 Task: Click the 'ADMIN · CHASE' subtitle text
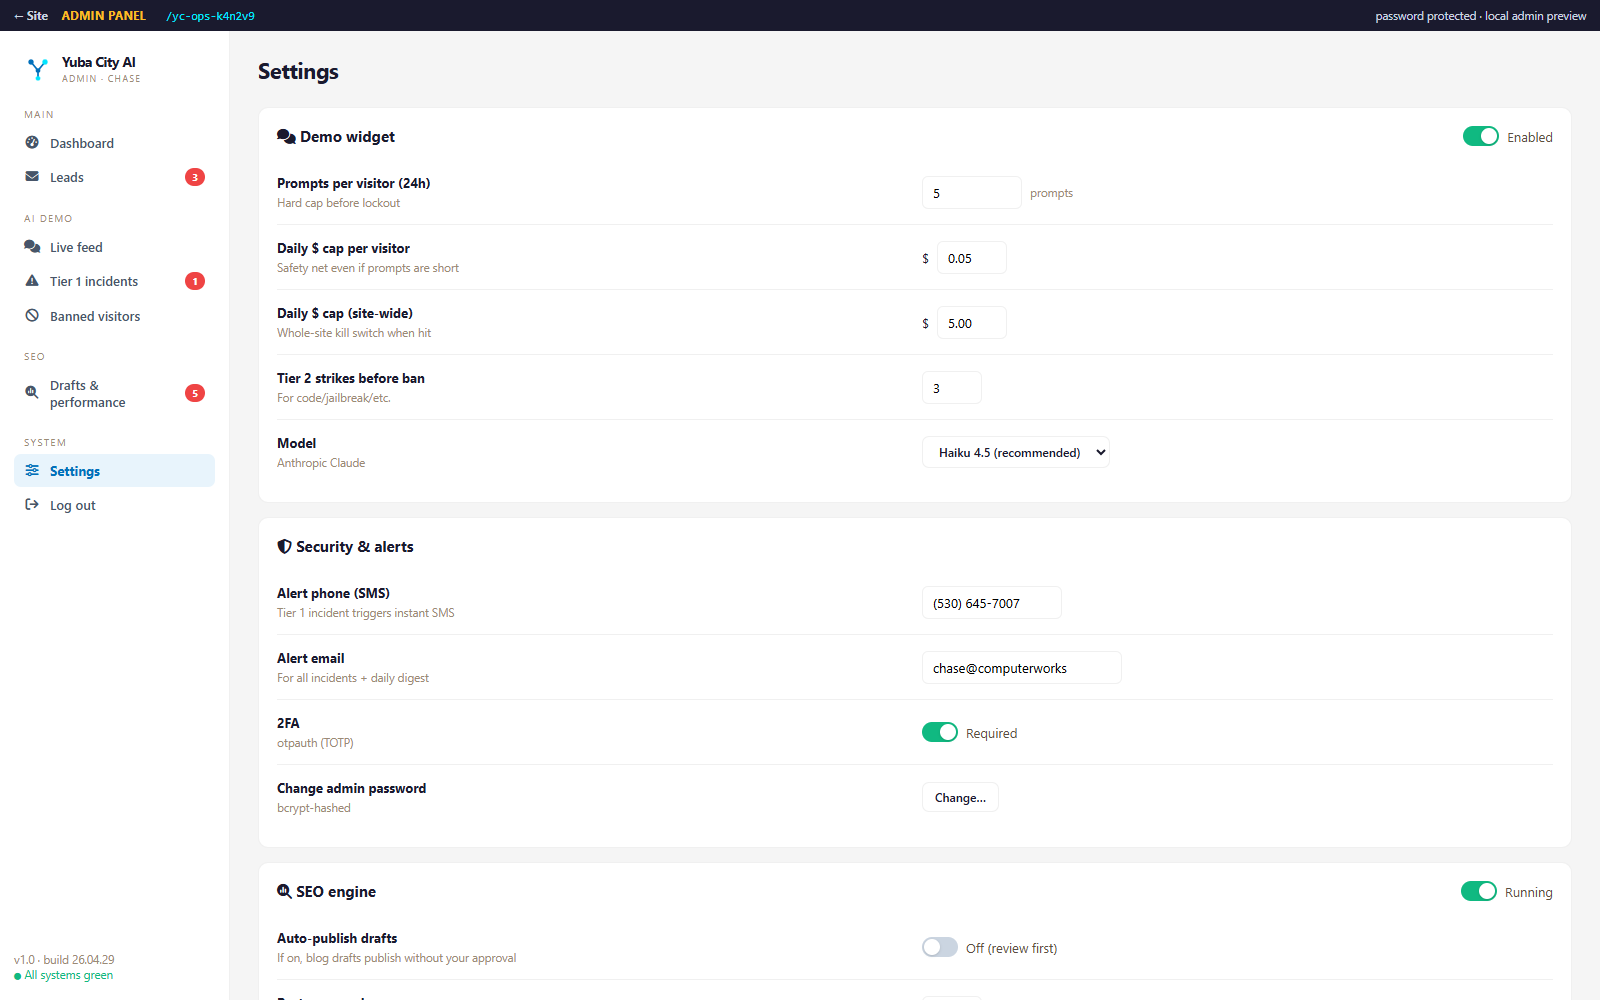point(101,79)
